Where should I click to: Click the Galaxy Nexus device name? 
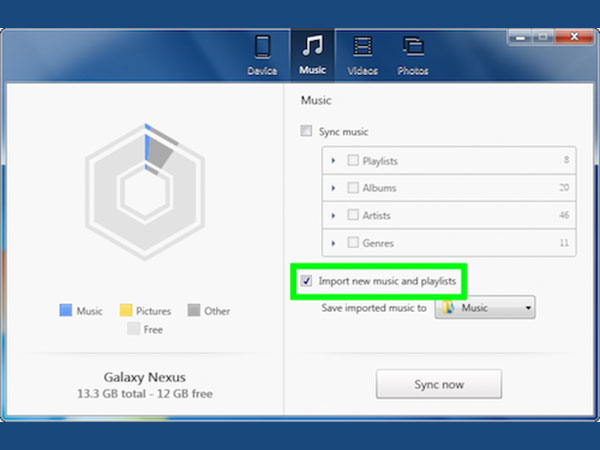tap(145, 378)
